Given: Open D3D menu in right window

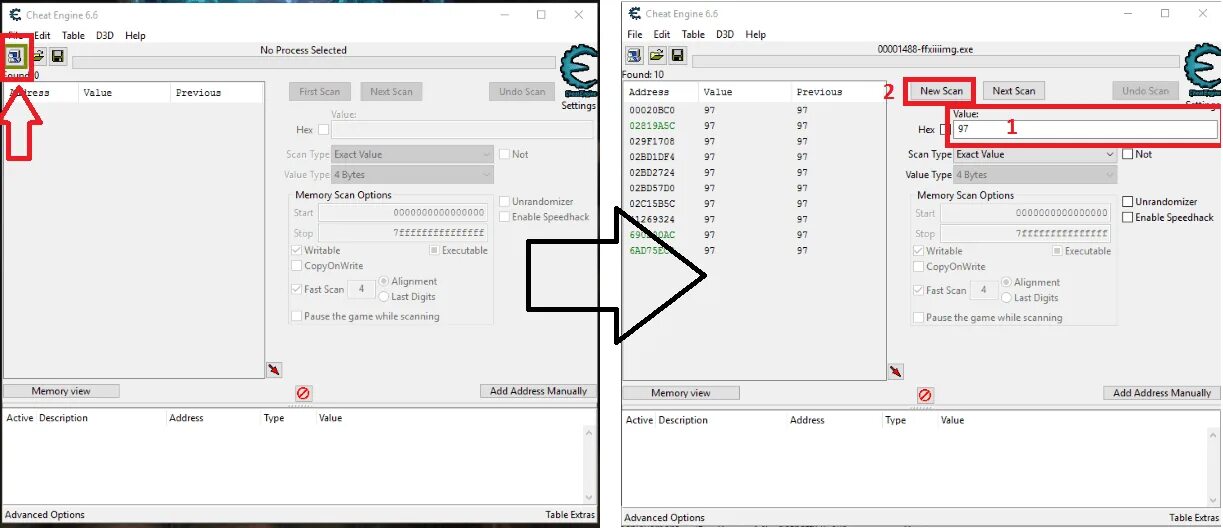Looking at the screenshot, I should click(x=725, y=34).
